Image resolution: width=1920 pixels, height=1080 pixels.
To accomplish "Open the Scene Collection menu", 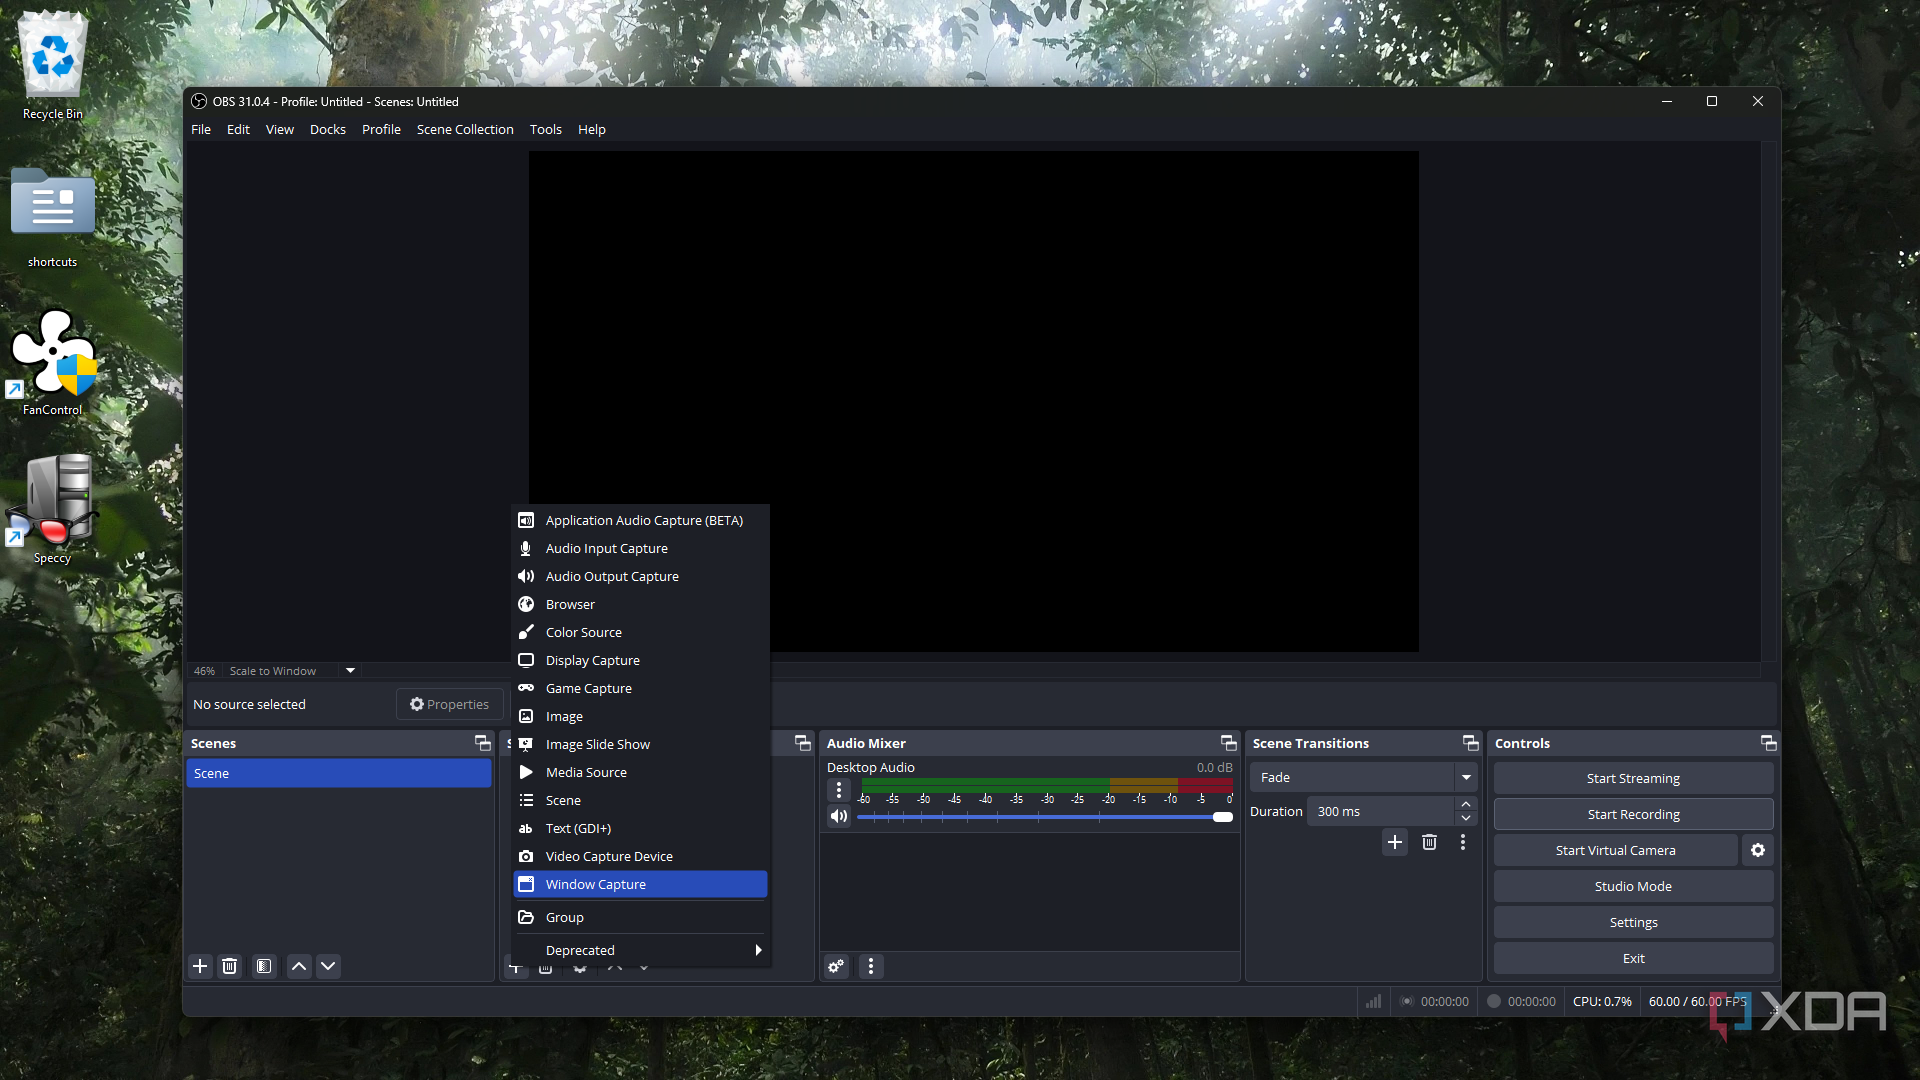I will pos(464,129).
